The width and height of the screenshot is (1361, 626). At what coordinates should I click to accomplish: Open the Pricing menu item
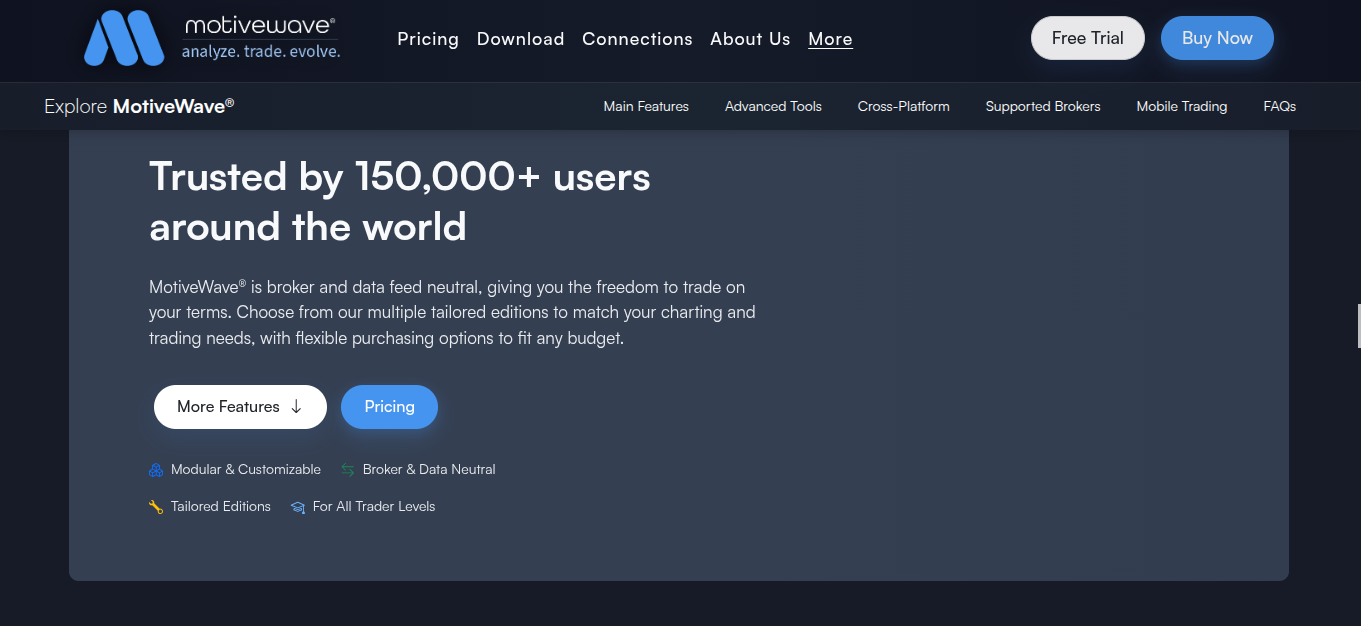[428, 39]
